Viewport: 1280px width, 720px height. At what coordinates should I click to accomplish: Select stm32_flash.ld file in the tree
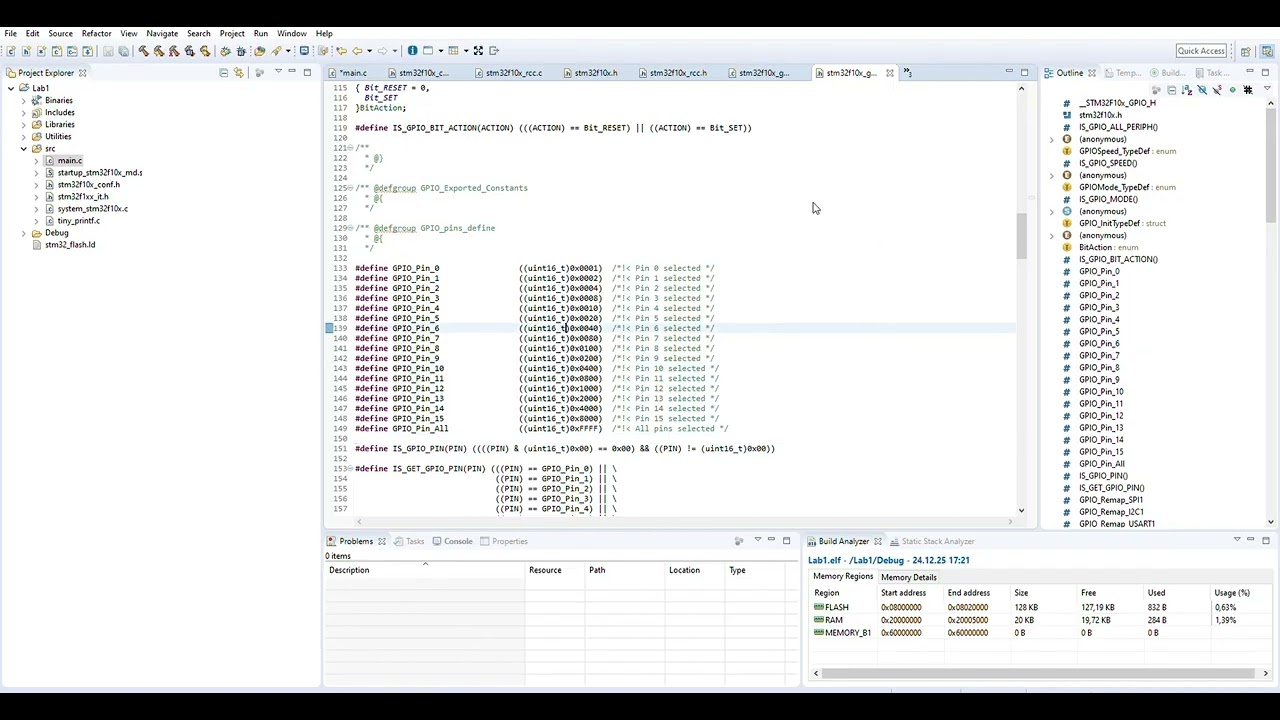click(x=69, y=245)
